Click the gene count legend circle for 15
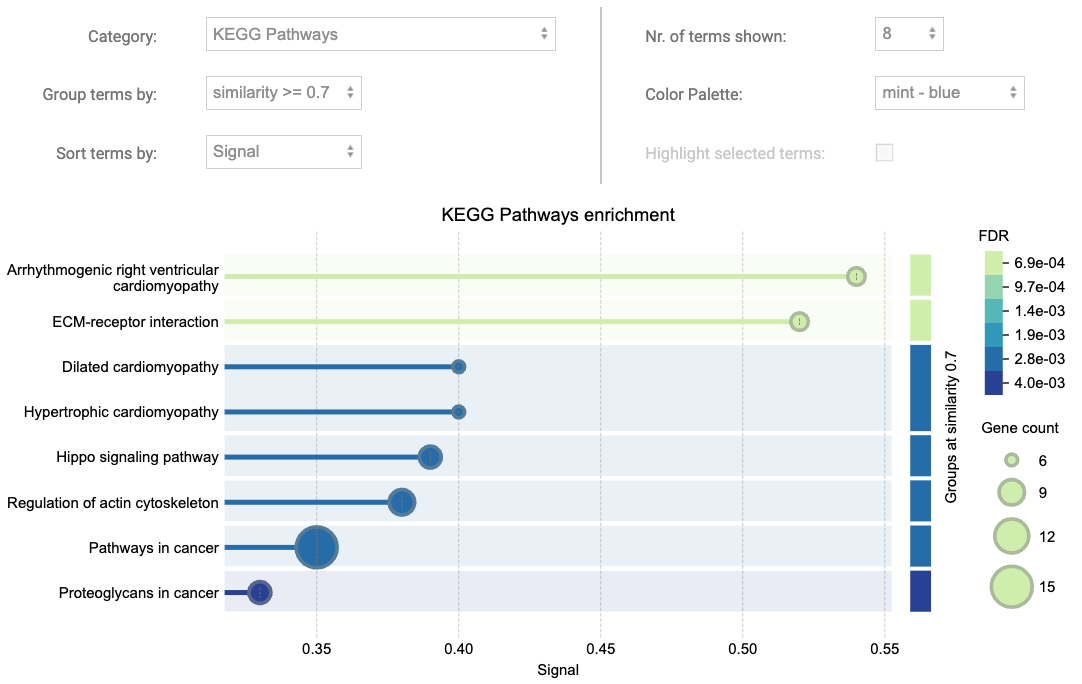The image size is (1082, 684). 1011,586
